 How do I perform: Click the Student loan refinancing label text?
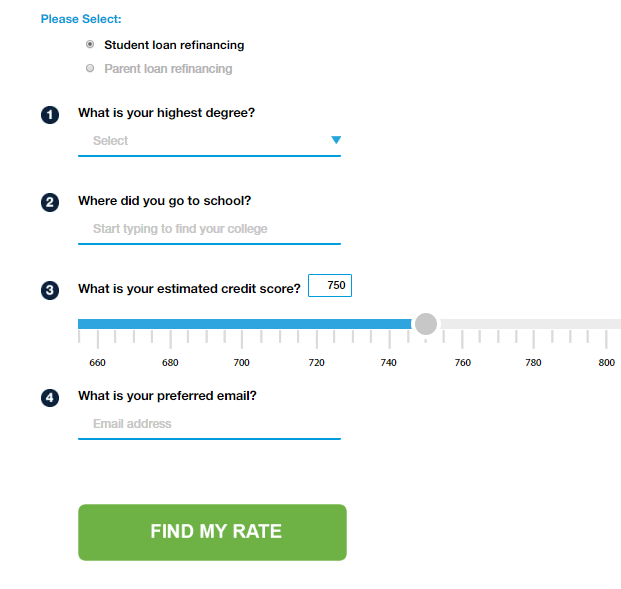click(174, 45)
